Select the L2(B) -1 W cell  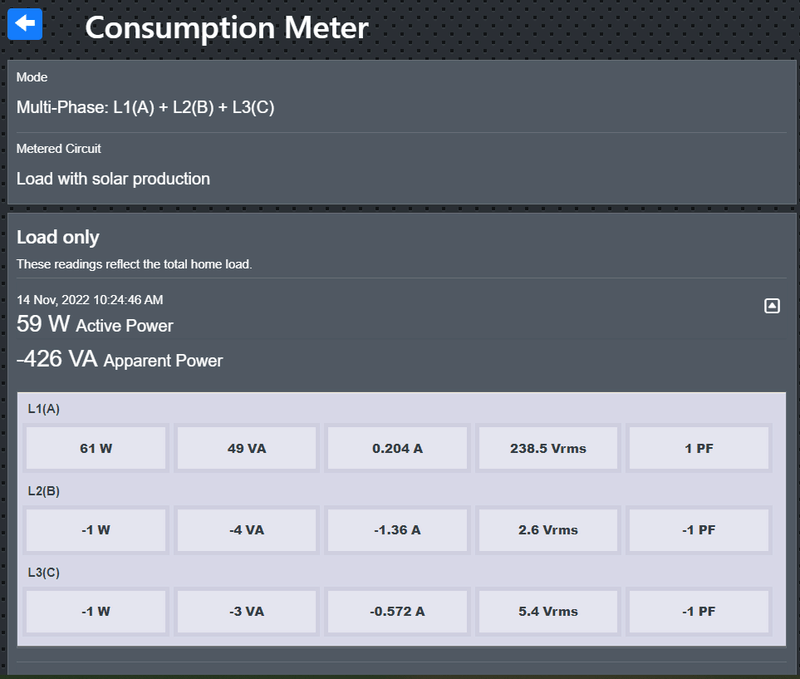(96, 530)
